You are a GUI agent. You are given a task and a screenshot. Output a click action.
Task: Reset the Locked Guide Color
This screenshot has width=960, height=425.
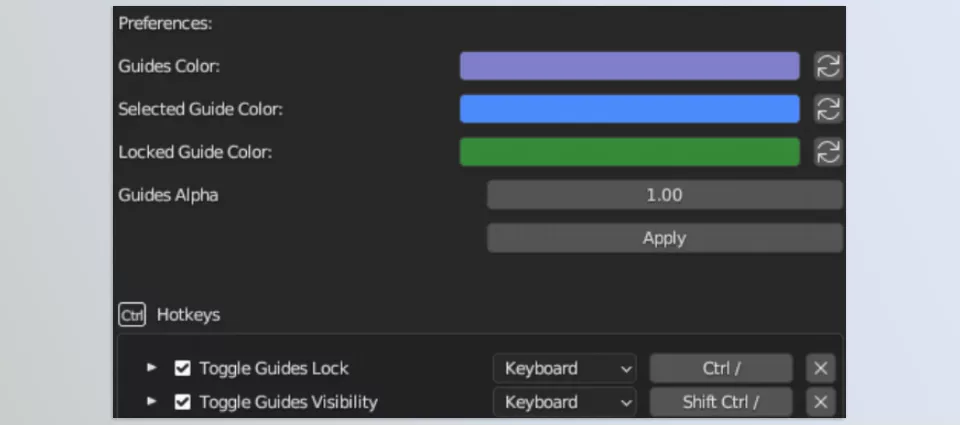click(828, 152)
